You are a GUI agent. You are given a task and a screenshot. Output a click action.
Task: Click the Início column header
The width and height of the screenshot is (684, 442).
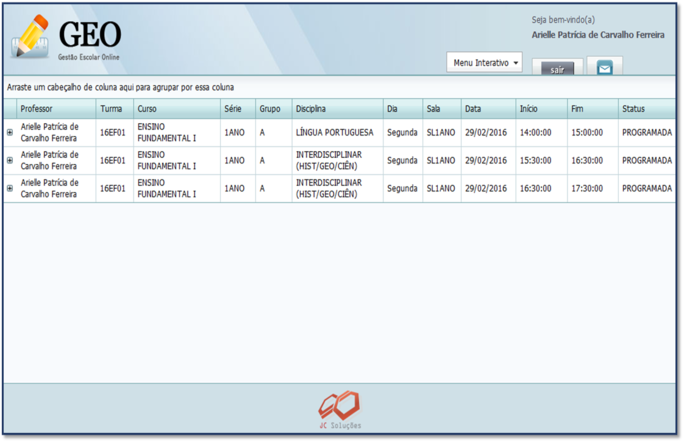pos(542,109)
